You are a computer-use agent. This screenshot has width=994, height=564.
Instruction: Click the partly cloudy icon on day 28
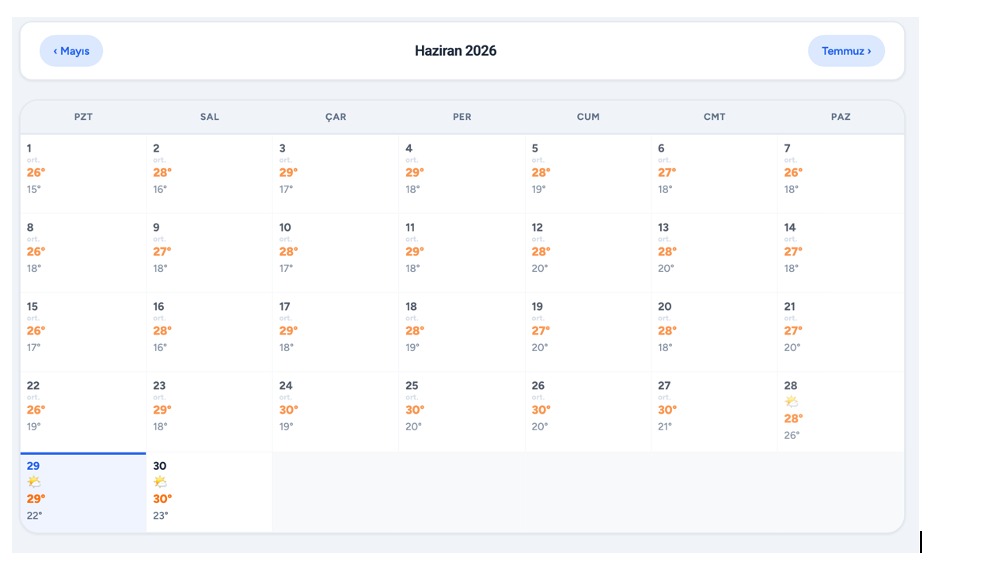coord(791,401)
